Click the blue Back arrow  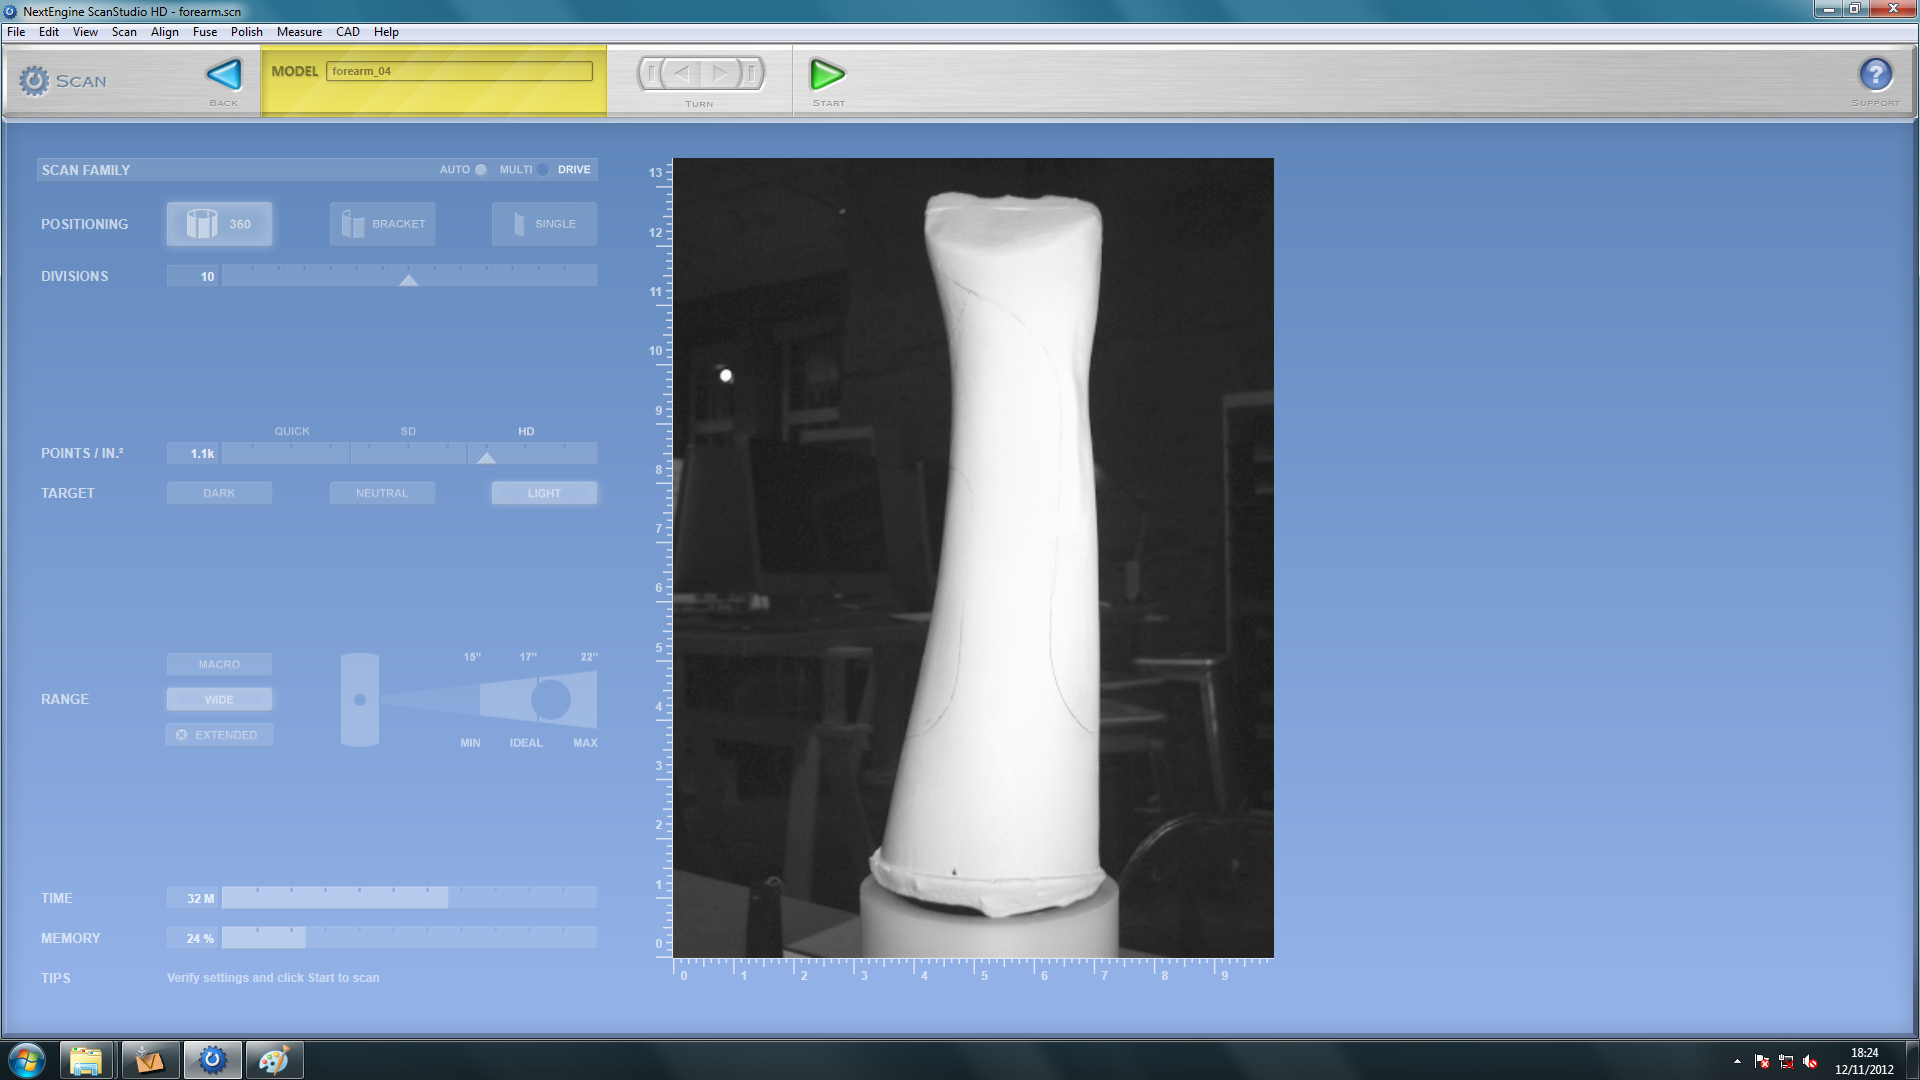click(x=222, y=75)
